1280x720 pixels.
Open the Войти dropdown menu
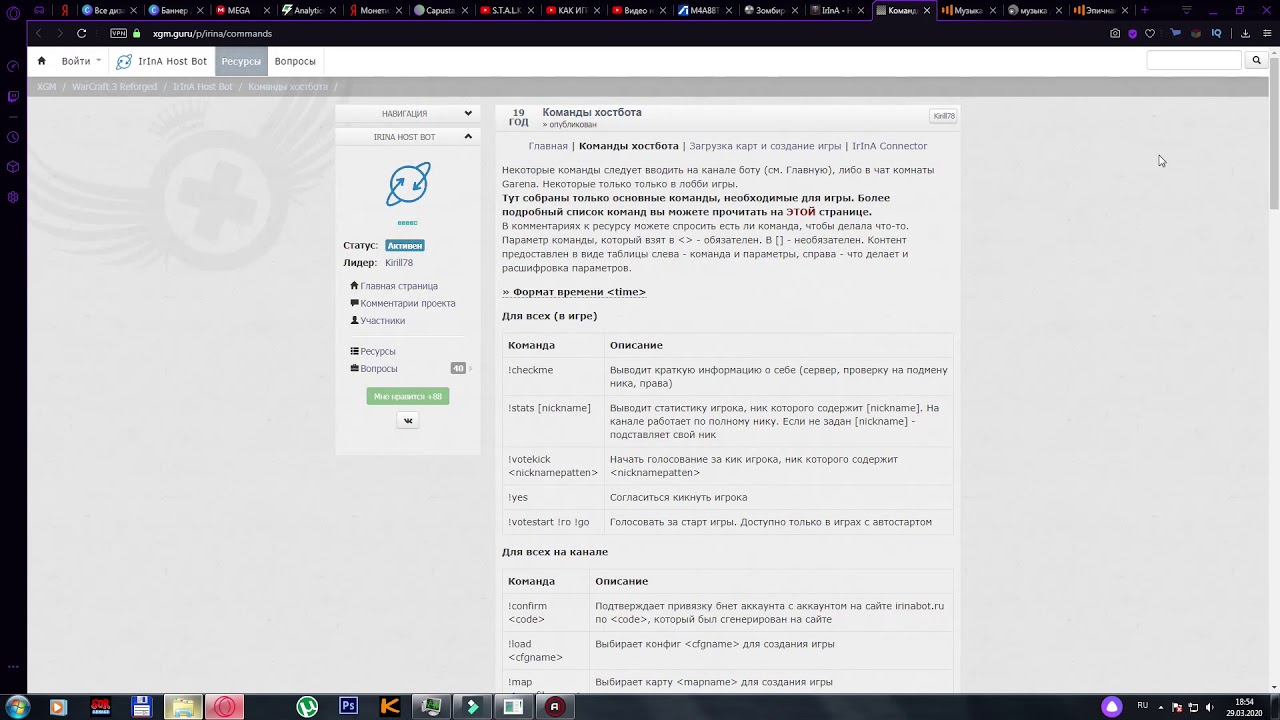81,61
